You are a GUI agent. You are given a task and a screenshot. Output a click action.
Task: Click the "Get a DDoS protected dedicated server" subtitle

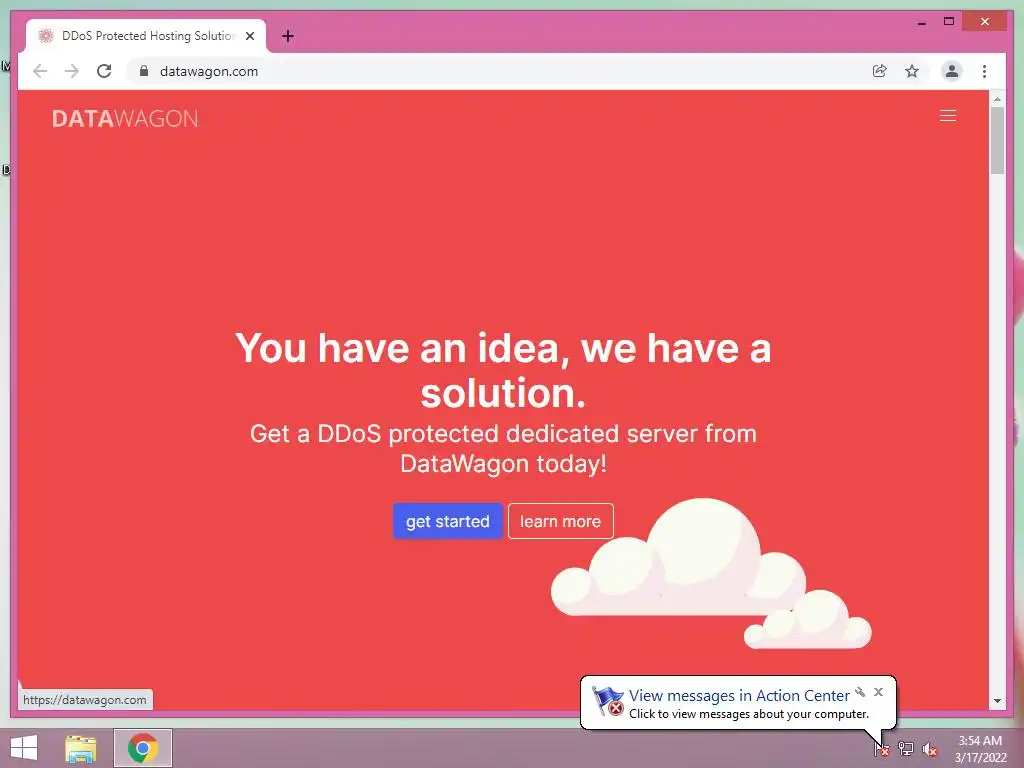pos(503,449)
